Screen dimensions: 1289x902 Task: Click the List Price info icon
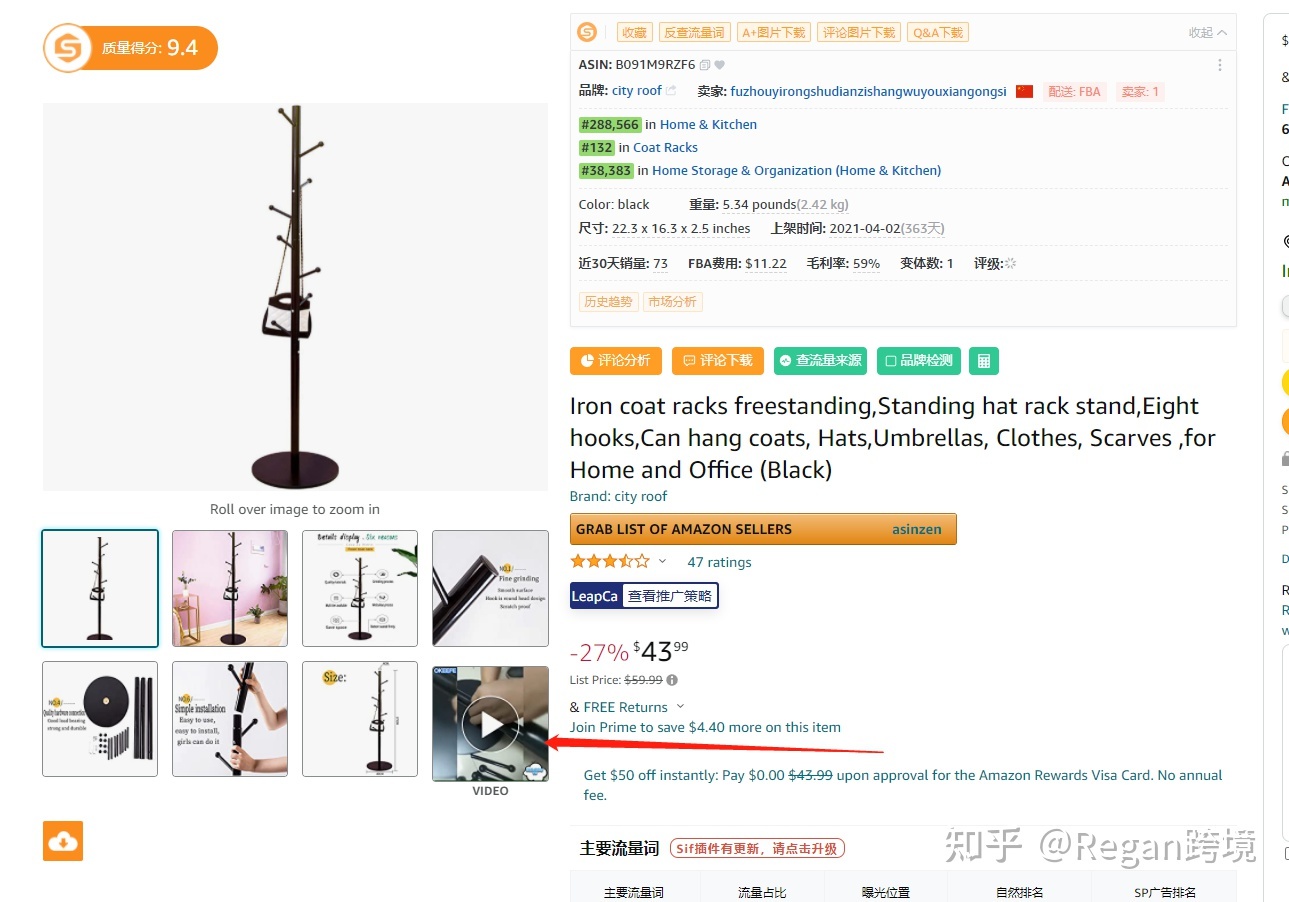point(672,680)
